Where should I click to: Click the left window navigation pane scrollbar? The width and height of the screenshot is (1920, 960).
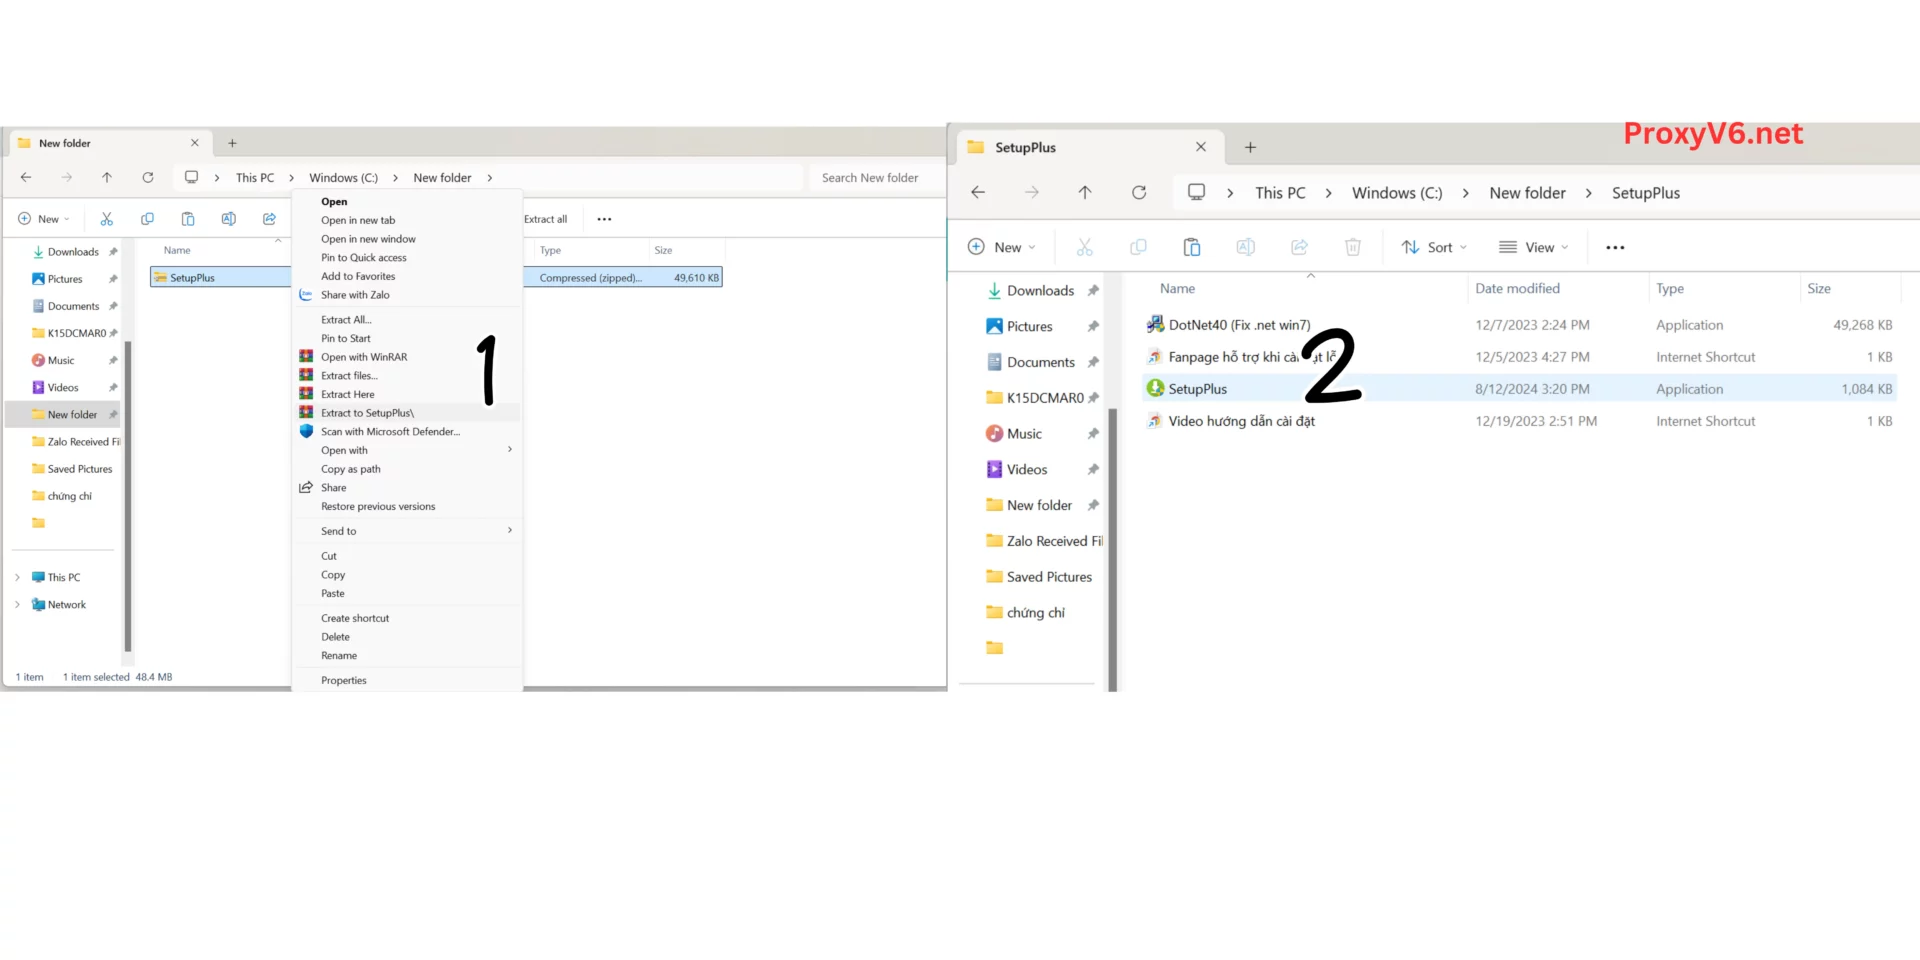point(128,497)
